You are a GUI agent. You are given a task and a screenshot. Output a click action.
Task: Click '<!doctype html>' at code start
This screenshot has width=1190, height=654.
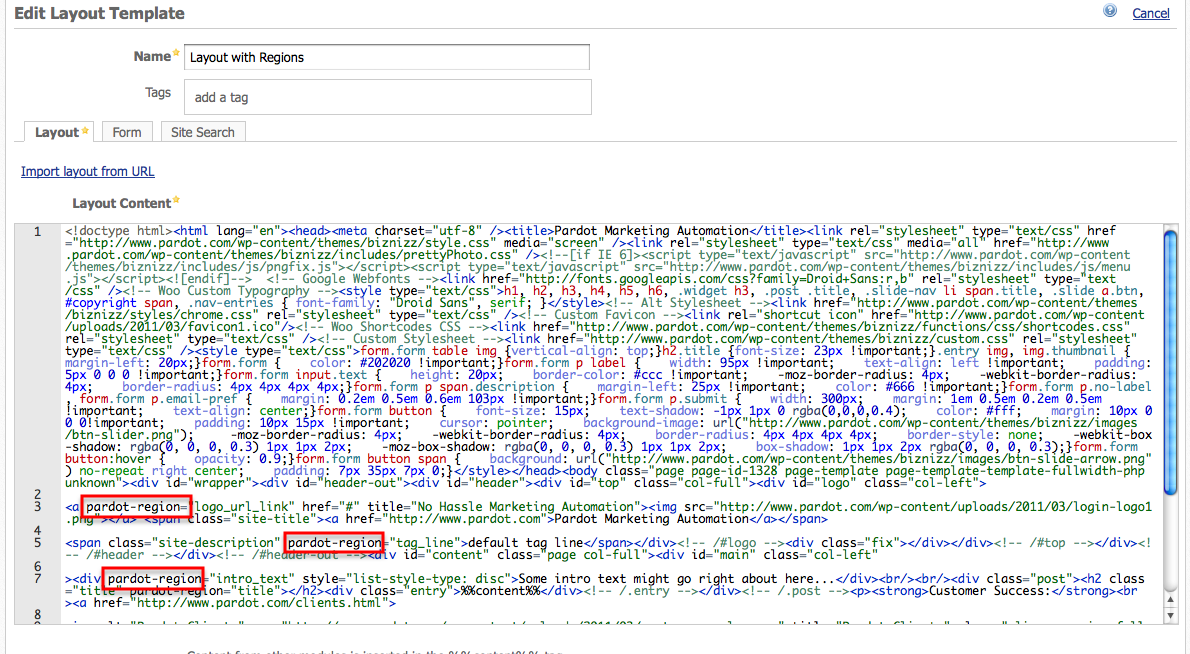[x=119, y=231]
